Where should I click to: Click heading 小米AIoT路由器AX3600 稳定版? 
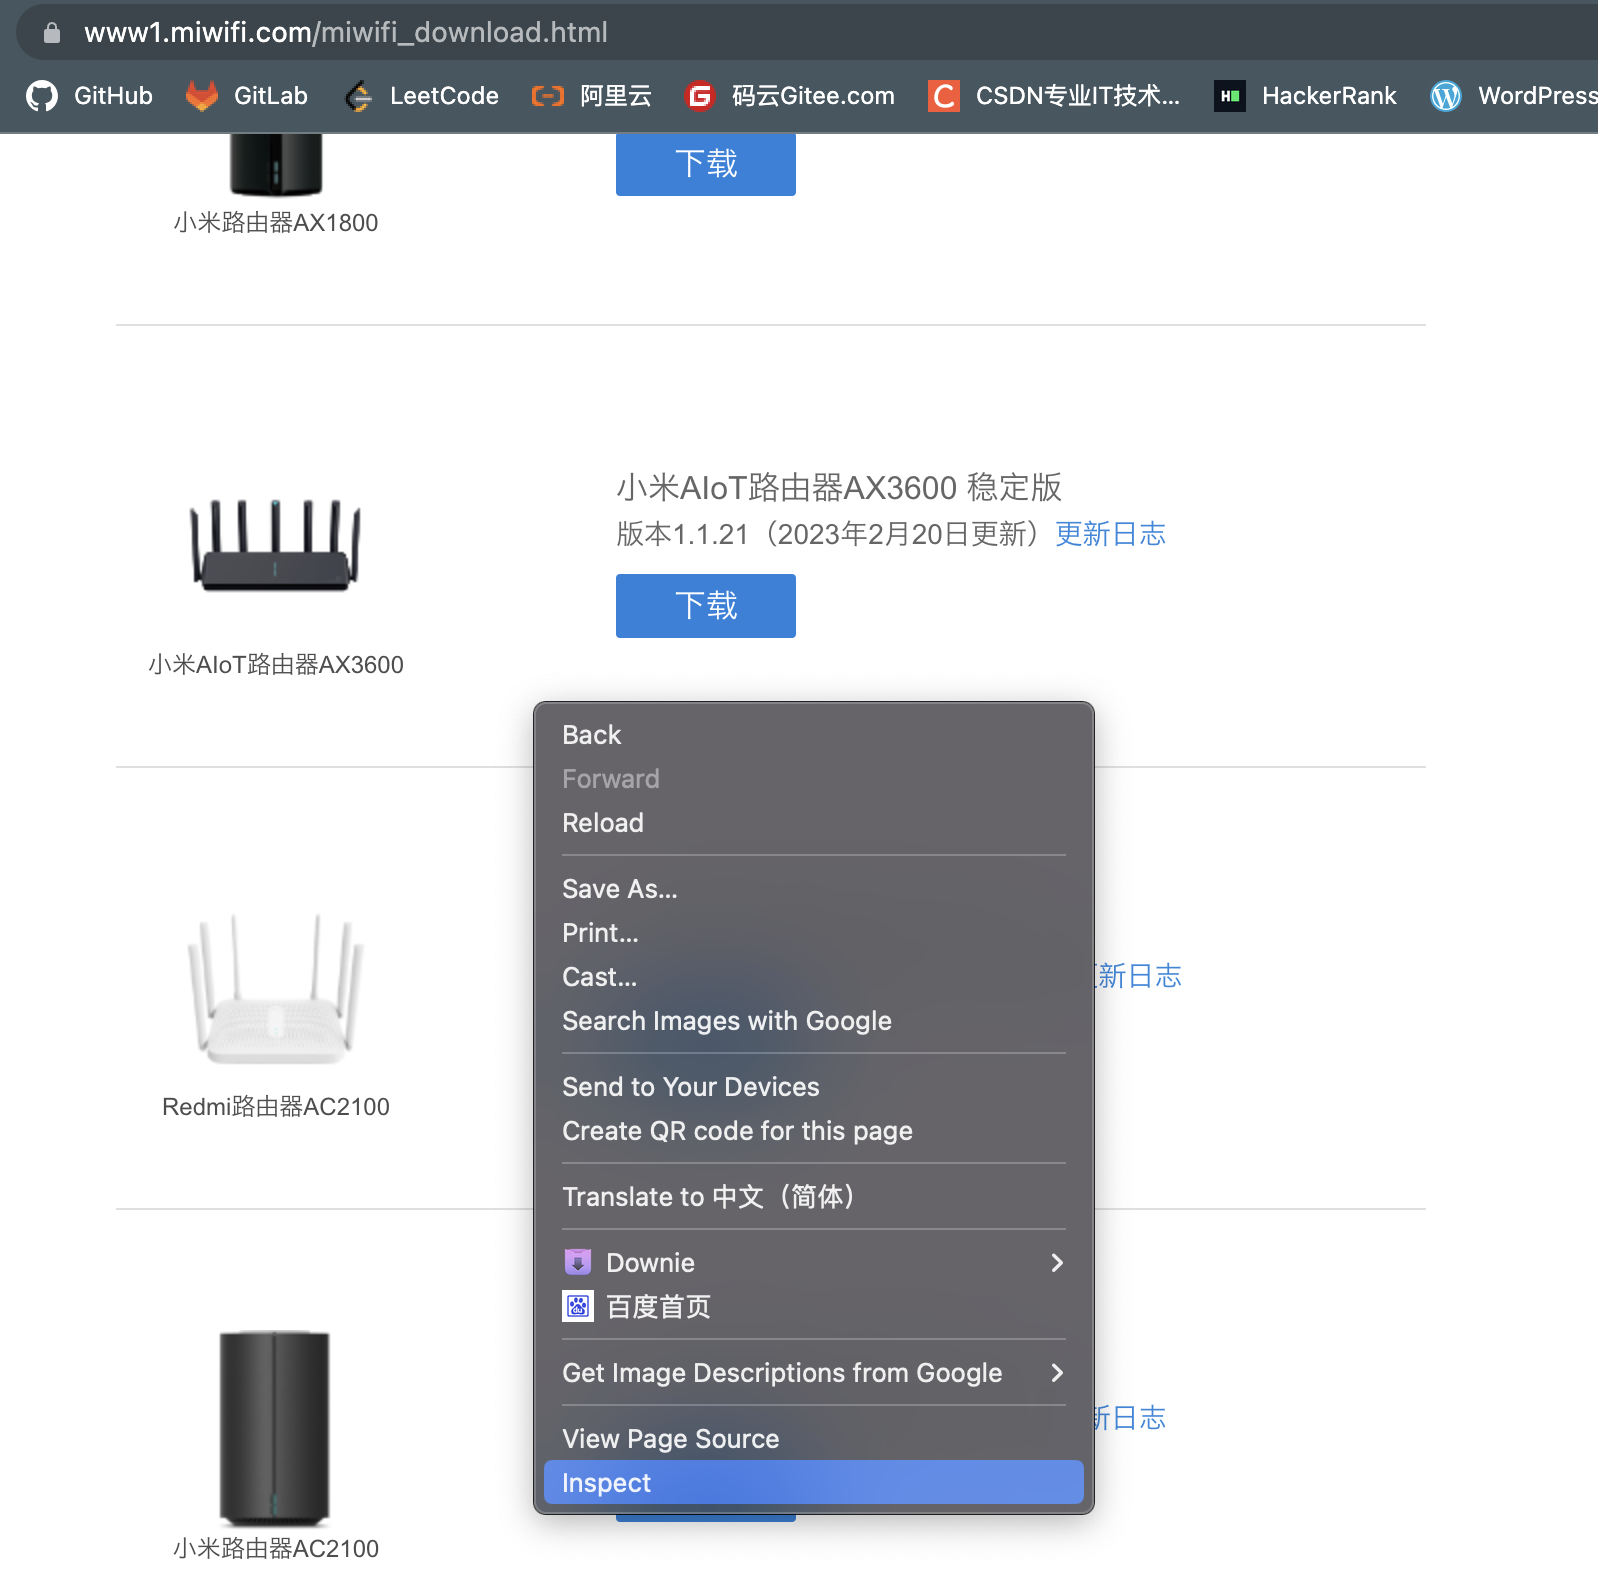click(839, 488)
